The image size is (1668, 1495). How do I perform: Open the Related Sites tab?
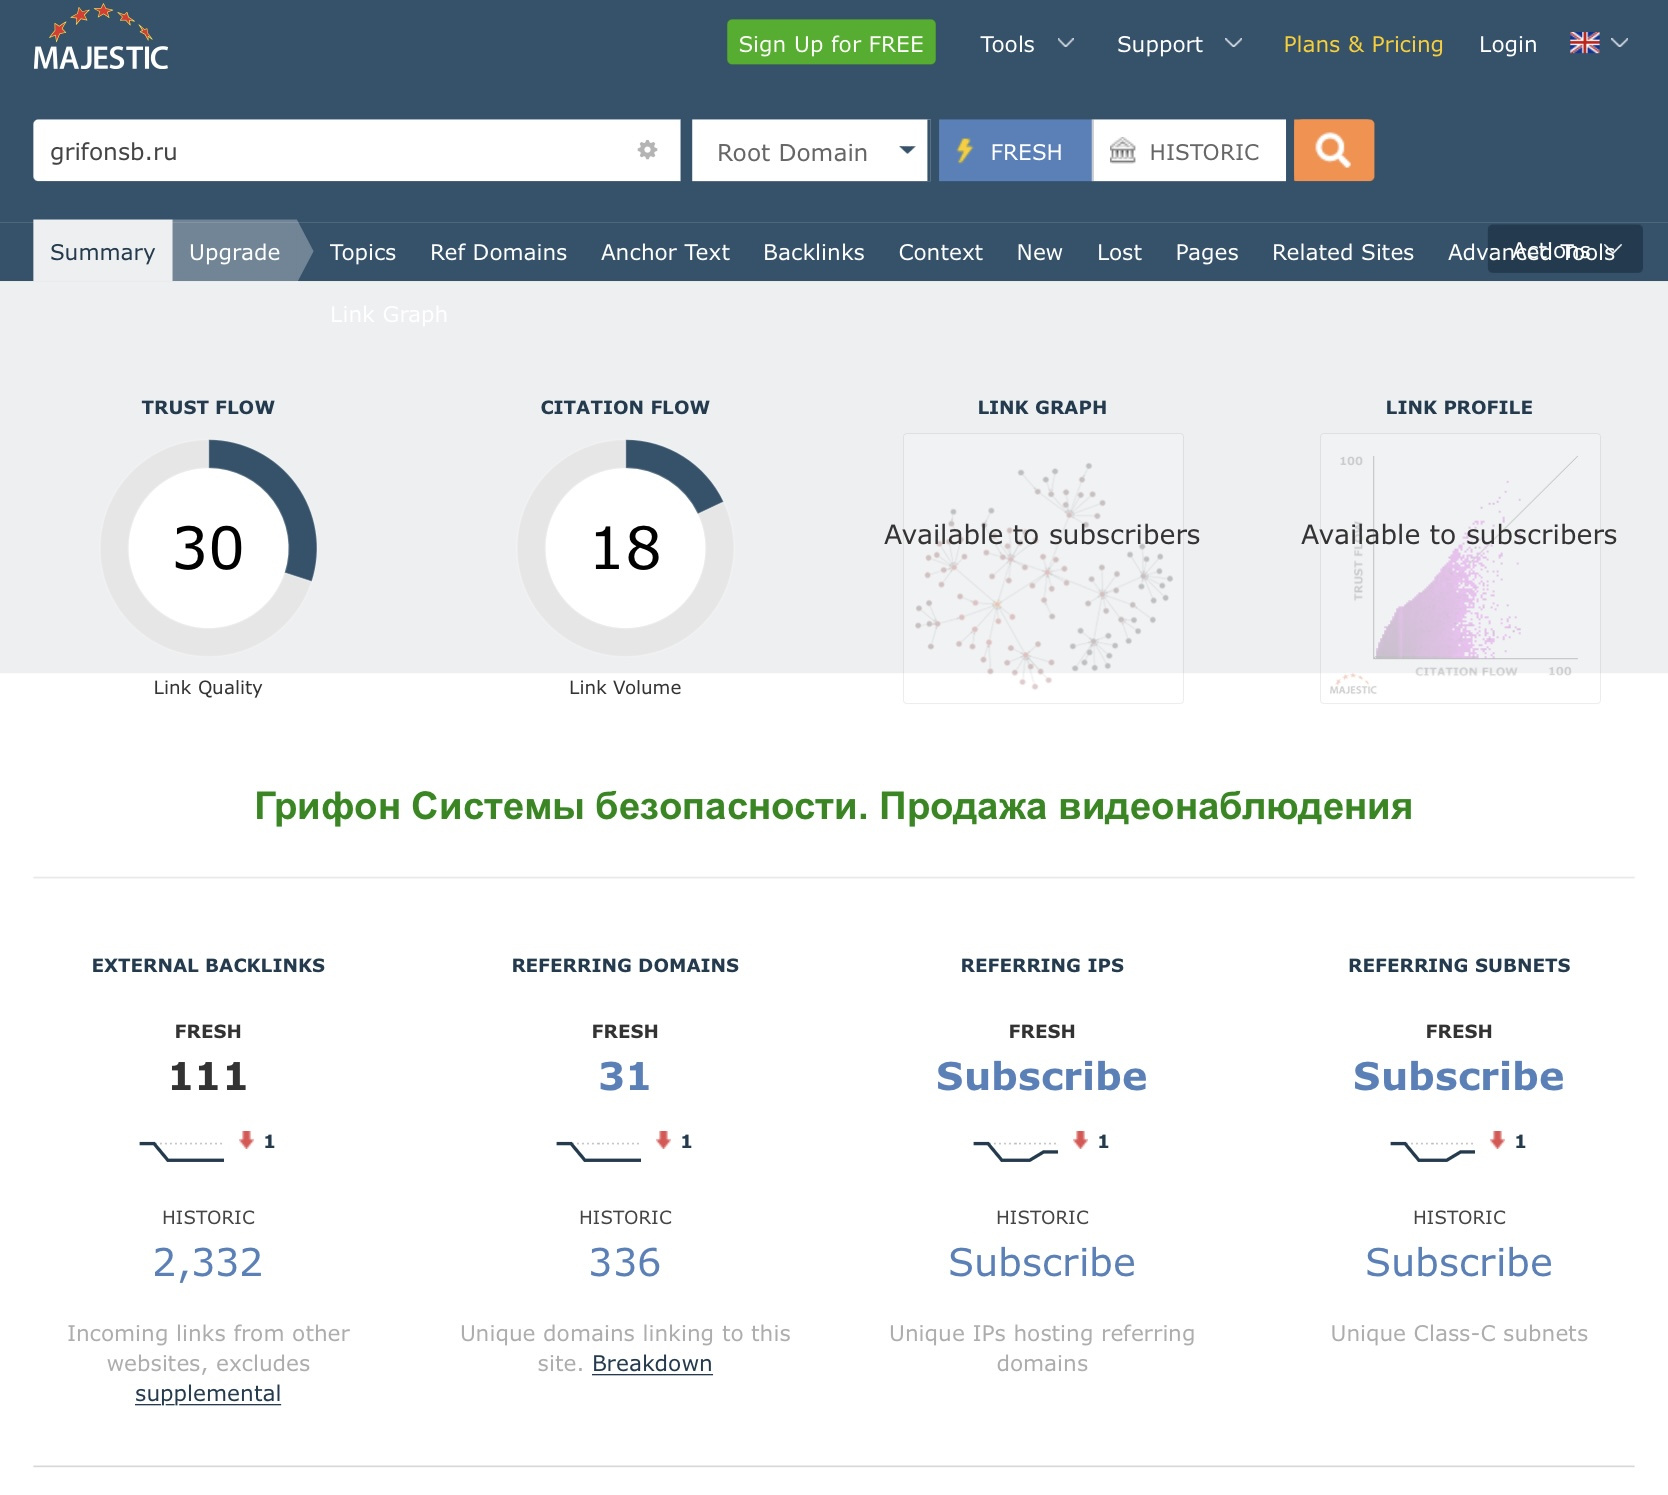click(x=1342, y=252)
